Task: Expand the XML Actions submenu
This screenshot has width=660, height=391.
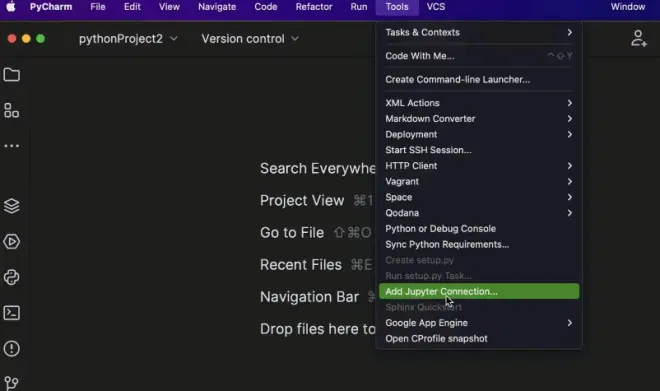Action: point(479,103)
